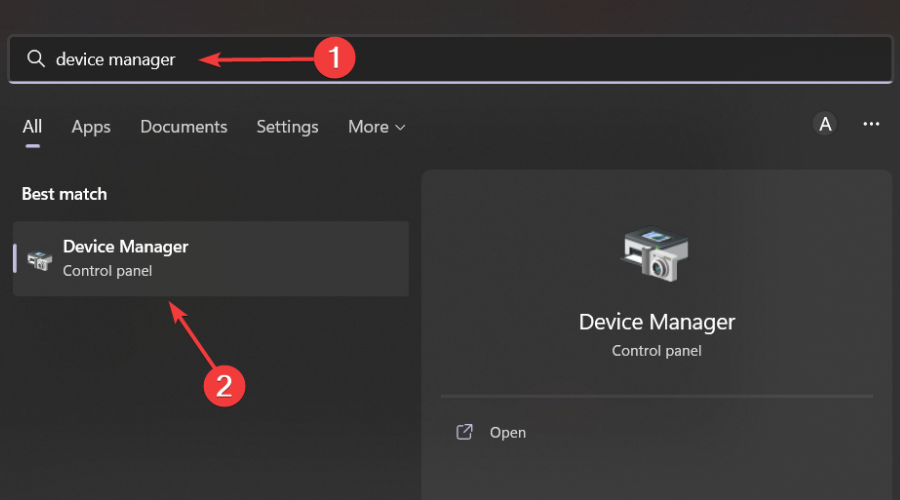Click the search box containing 'device manager'
The height and width of the screenshot is (500, 900).
(450, 59)
